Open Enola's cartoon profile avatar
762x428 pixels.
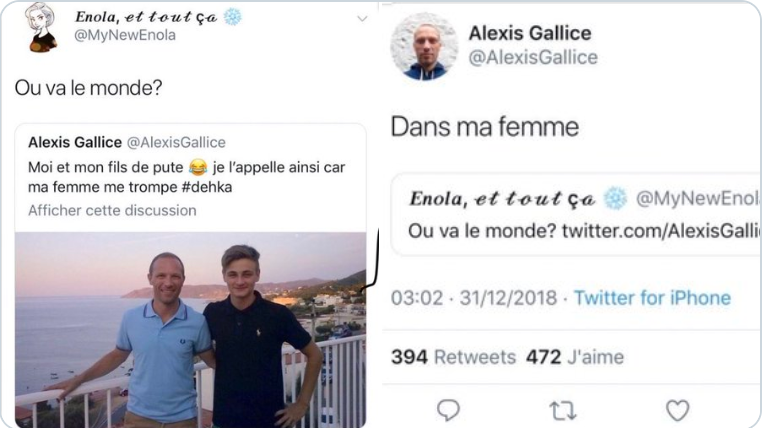(x=41, y=26)
